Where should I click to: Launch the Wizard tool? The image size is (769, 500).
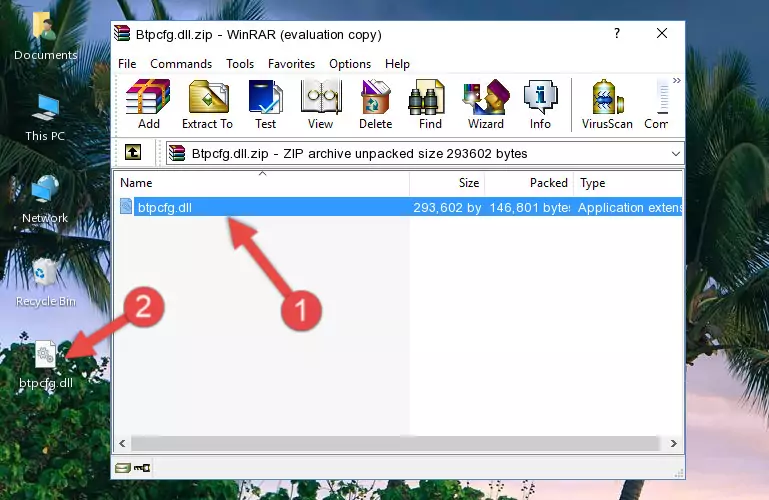486,104
